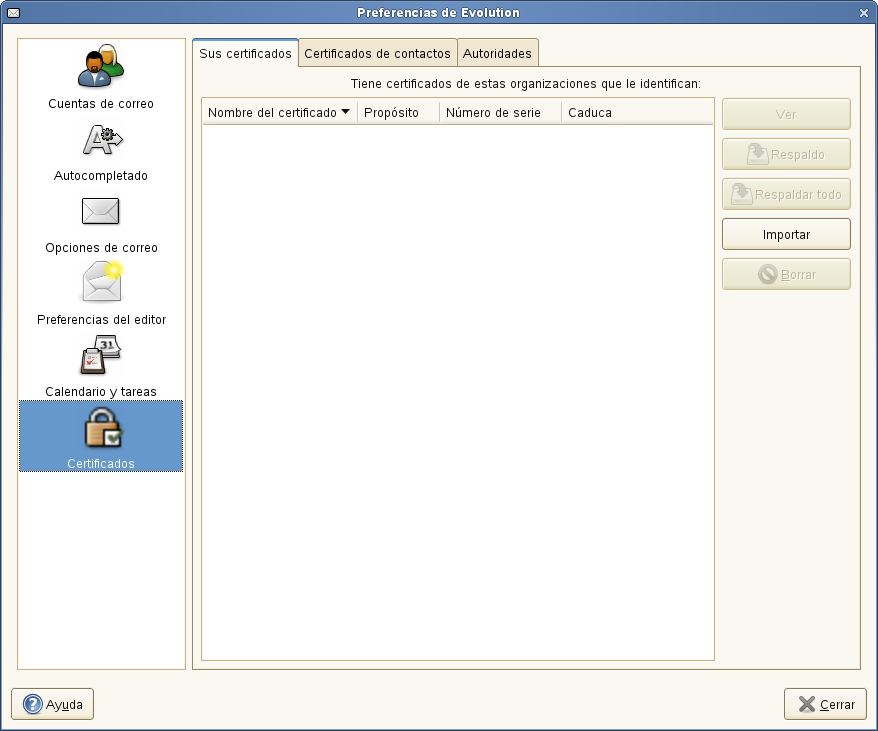
Task: Click the Cerrar button
Action: point(825,704)
